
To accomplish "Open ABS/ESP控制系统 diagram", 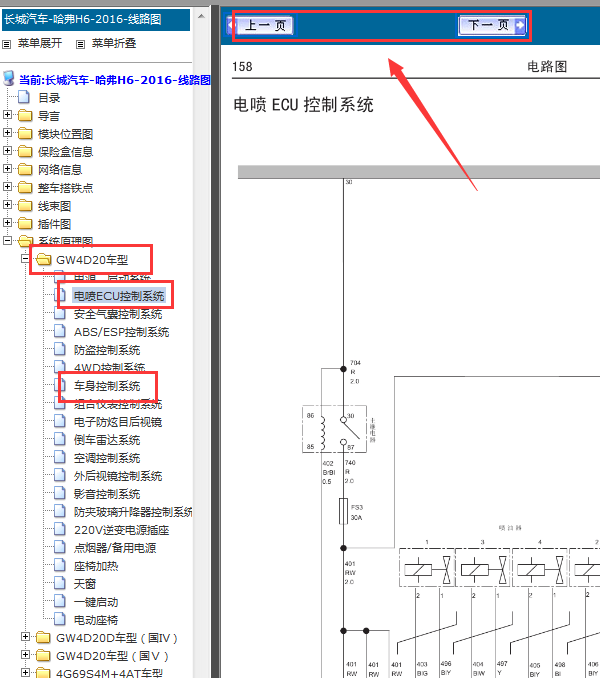I will pyautogui.click(x=121, y=332).
